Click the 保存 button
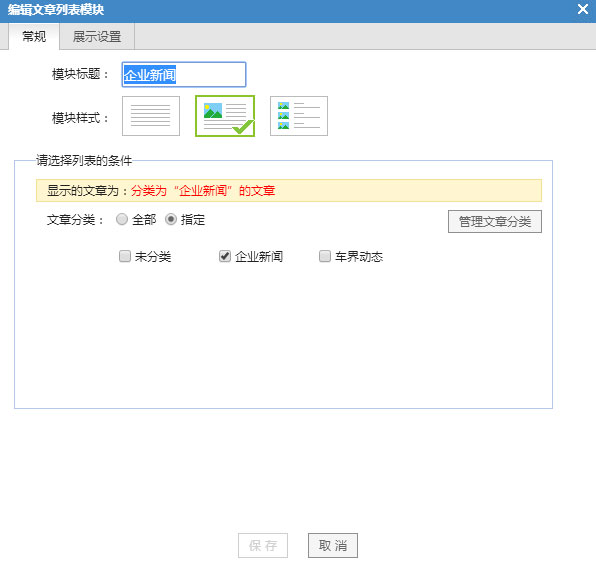Viewport: 596px width, 572px height. point(263,545)
